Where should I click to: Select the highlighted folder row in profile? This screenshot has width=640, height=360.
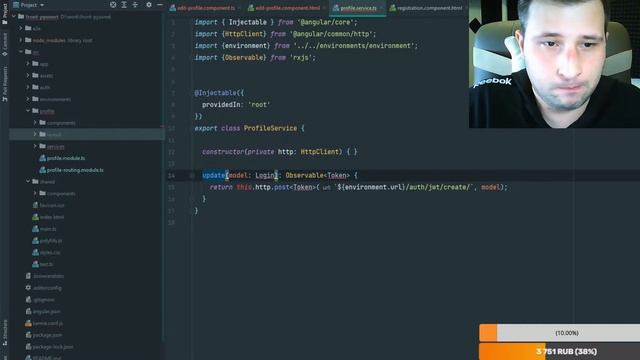[87, 134]
